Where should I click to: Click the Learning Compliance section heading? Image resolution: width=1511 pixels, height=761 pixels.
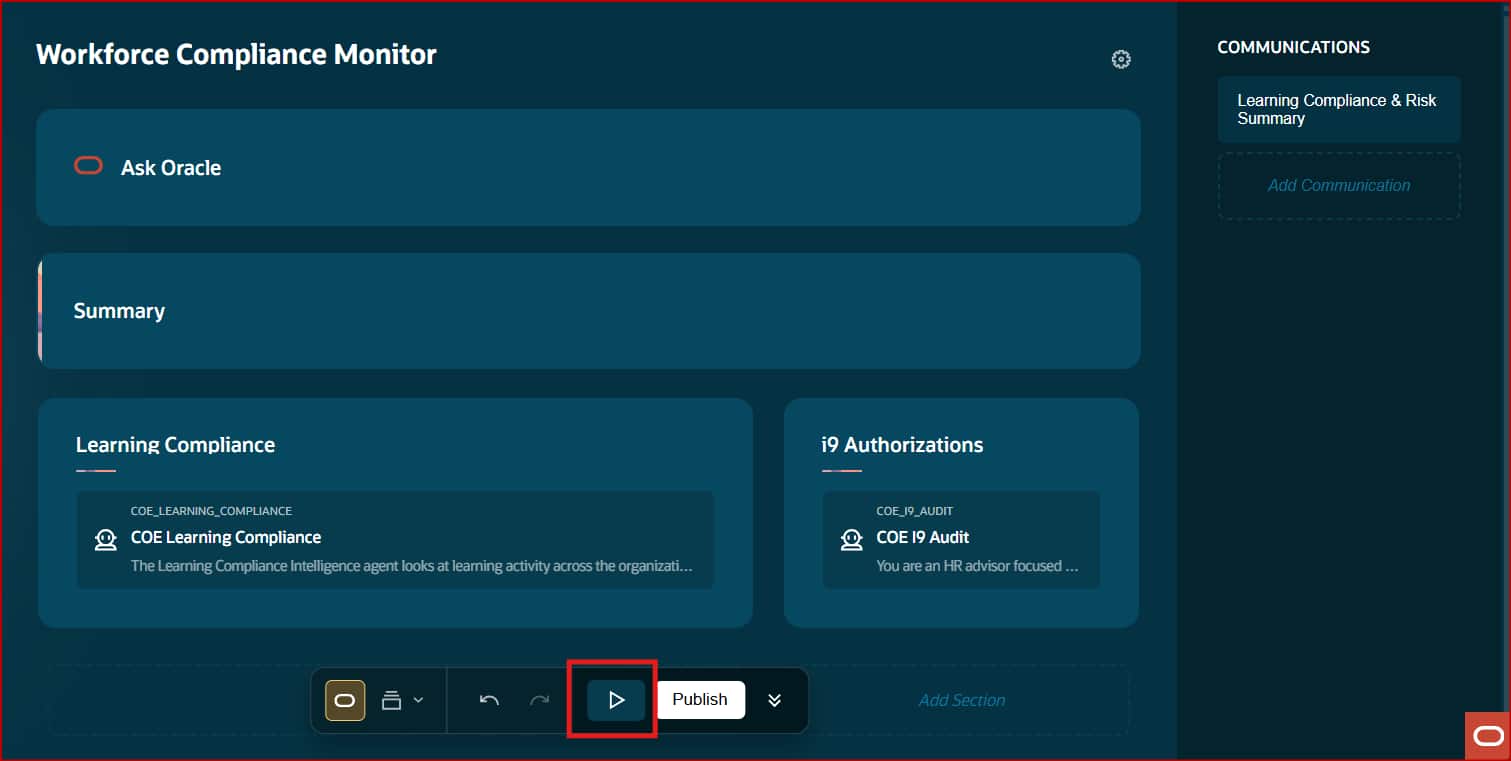click(175, 445)
